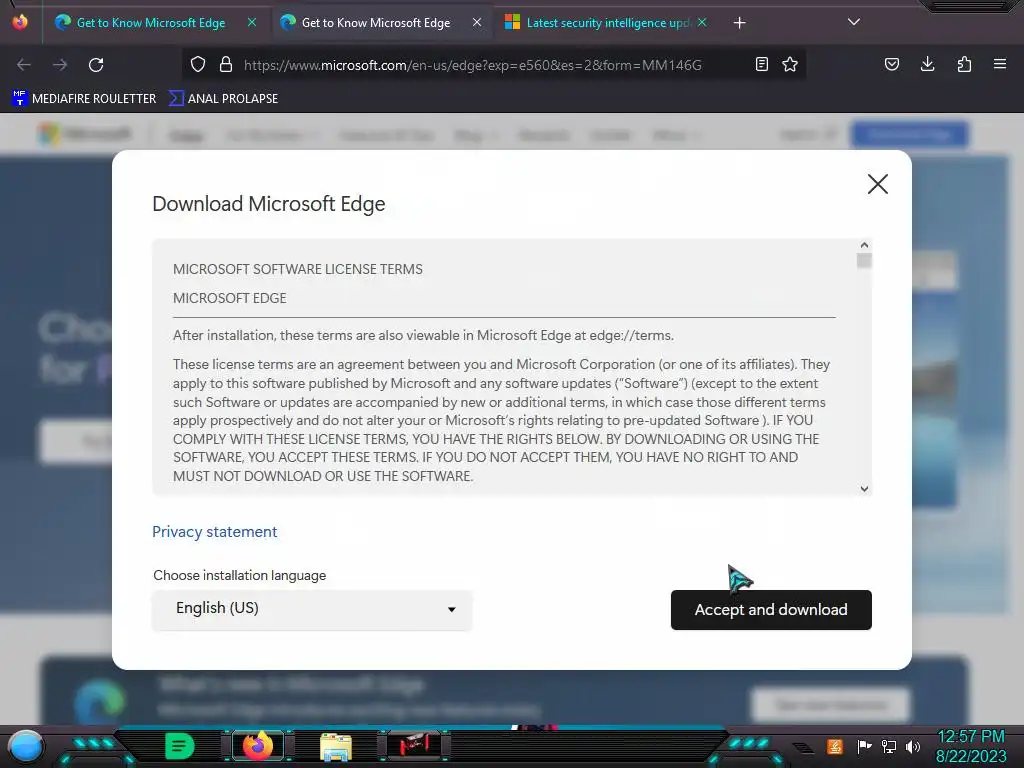Click the MICROSOFT EDGE heading in license terms

tap(230, 298)
